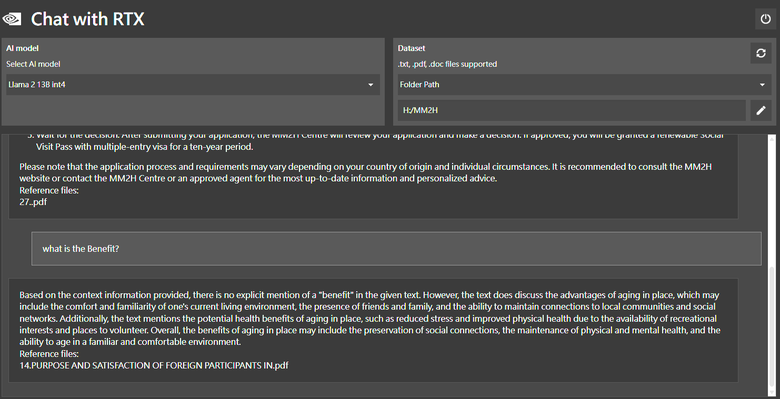Click the NVIDIA eye logo
The height and width of the screenshot is (399, 780).
[x=11, y=19]
